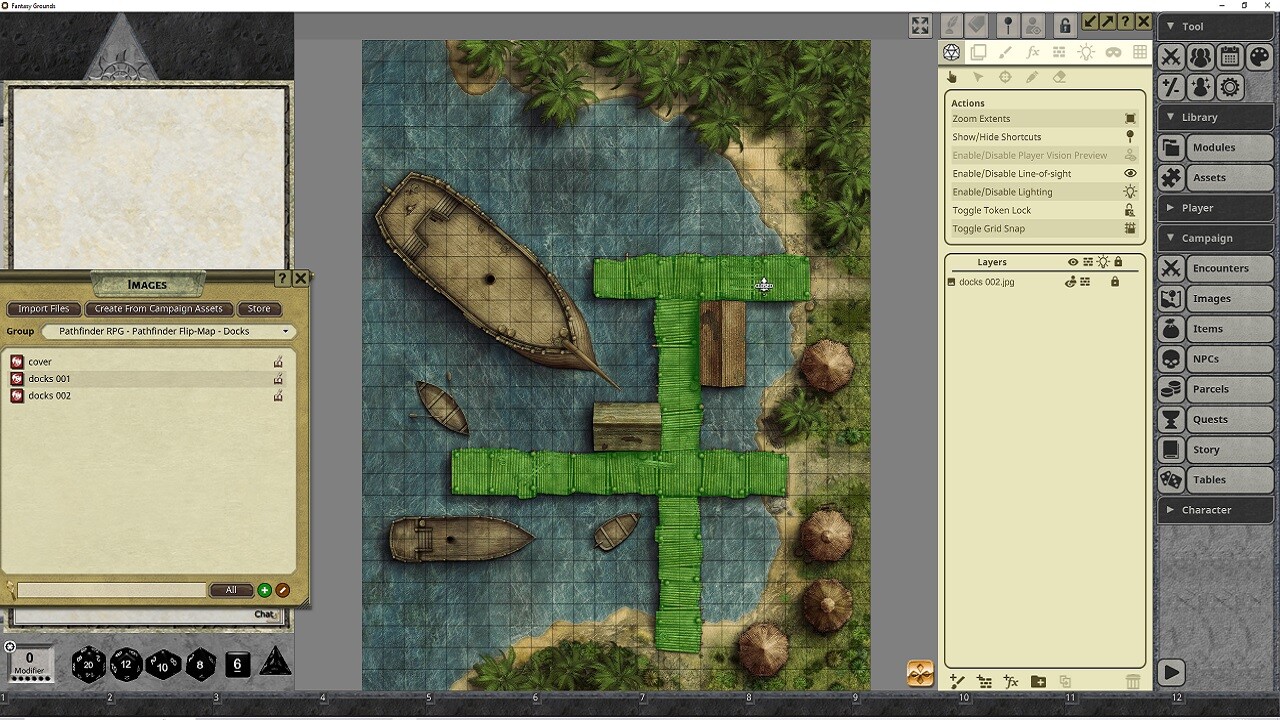Select the fx effects tool
The image size is (1280, 720).
pyautogui.click(x=1034, y=52)
